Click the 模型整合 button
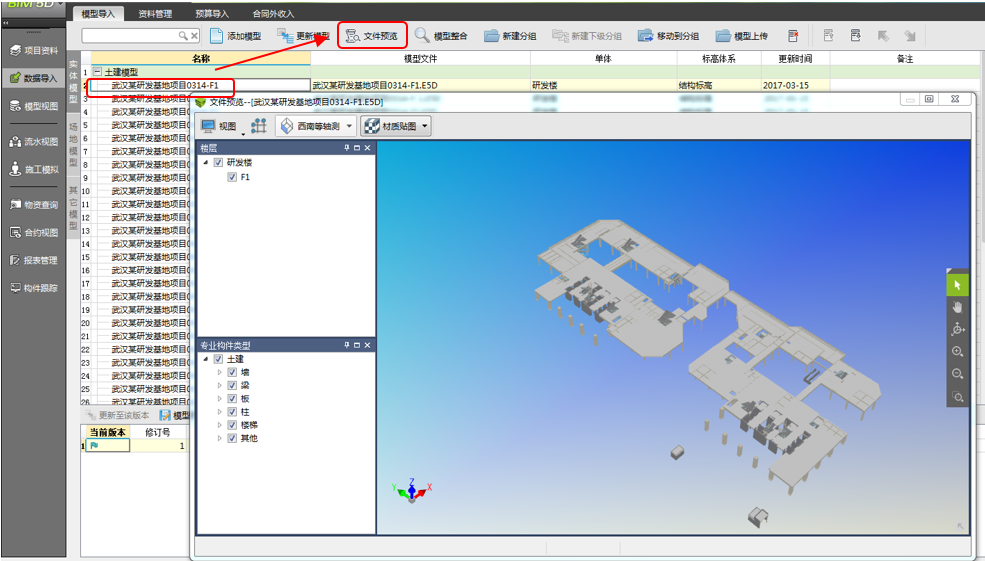 tap(441, 36)
